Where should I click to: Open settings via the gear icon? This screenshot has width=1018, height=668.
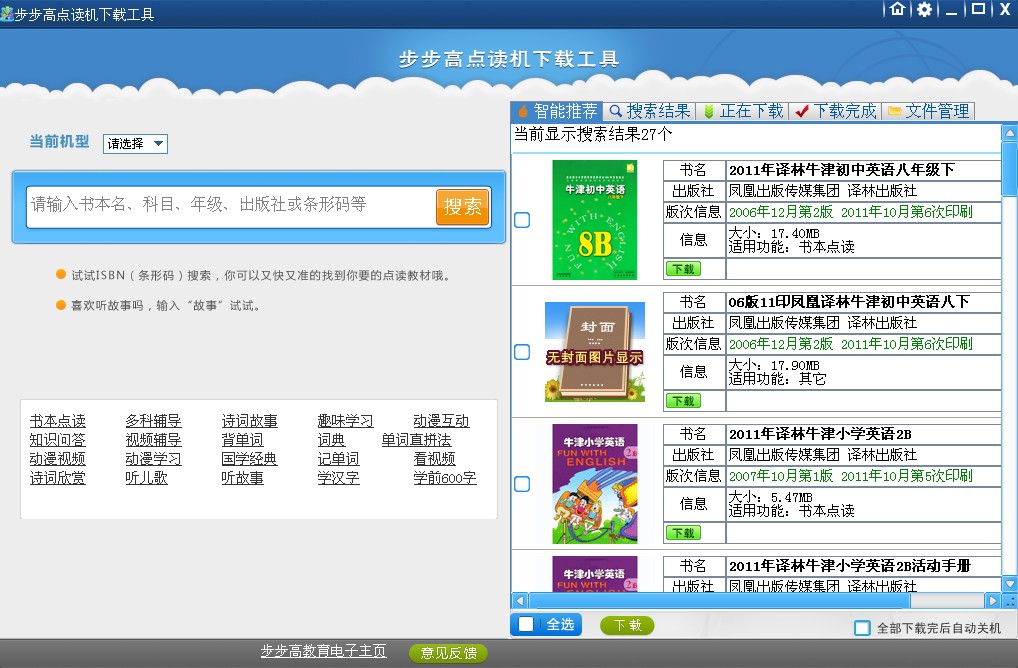coord(924,9)
